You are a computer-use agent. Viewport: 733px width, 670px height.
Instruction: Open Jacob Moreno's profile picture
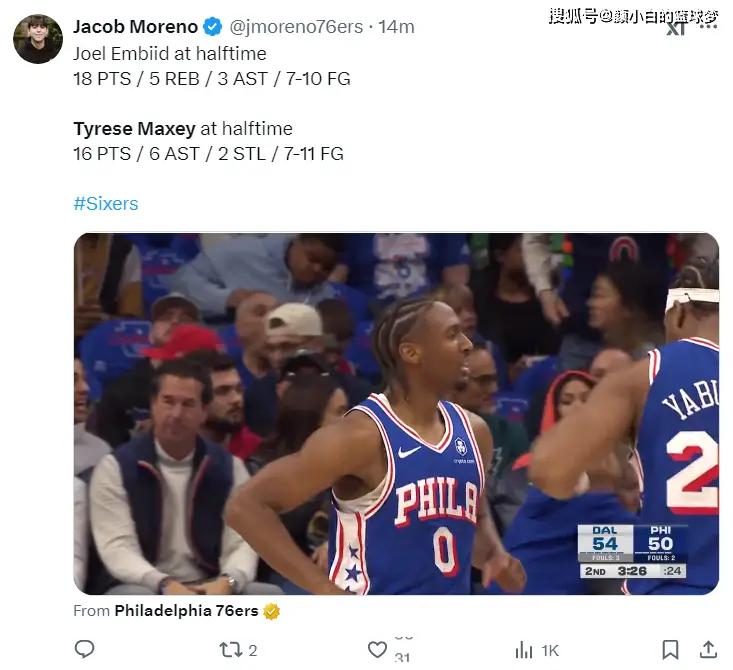(38, 39)
